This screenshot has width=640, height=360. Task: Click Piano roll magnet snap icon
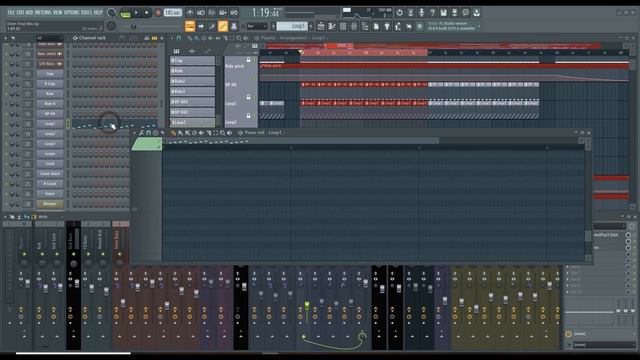149,133
